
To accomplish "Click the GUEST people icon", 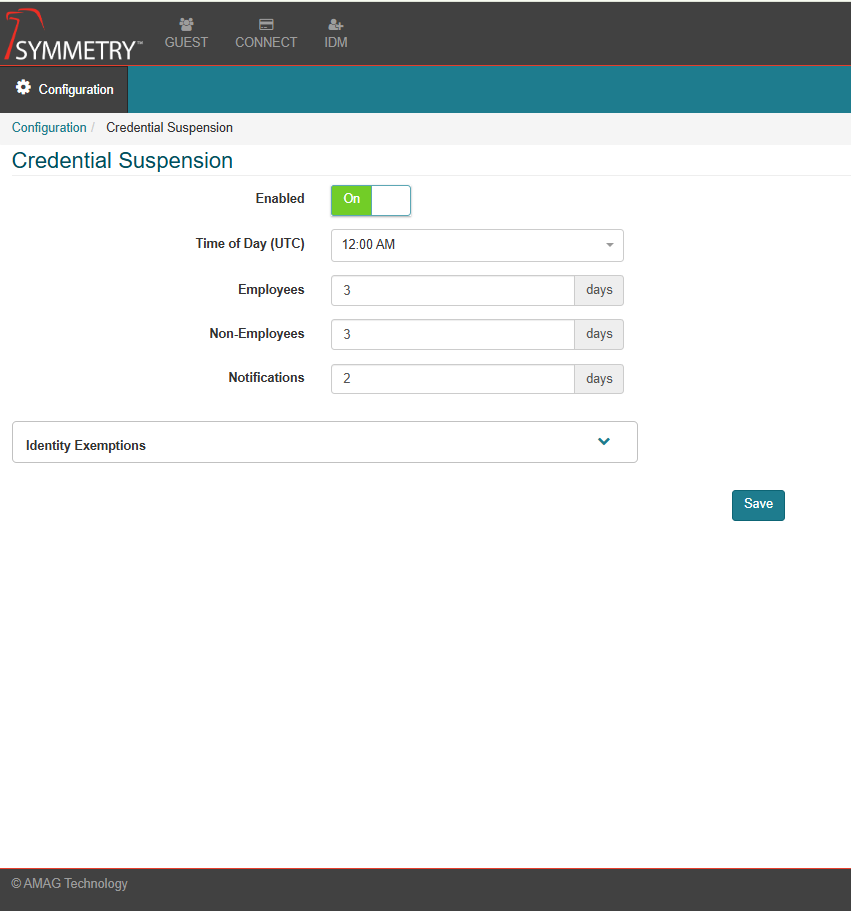I will tap(186, 24).
